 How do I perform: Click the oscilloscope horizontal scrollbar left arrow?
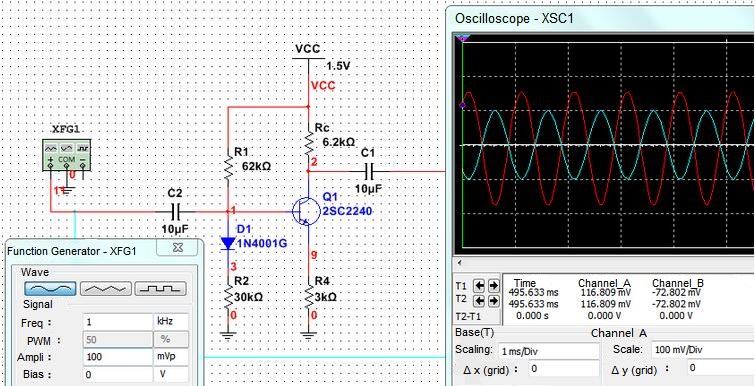pos(460,263)
